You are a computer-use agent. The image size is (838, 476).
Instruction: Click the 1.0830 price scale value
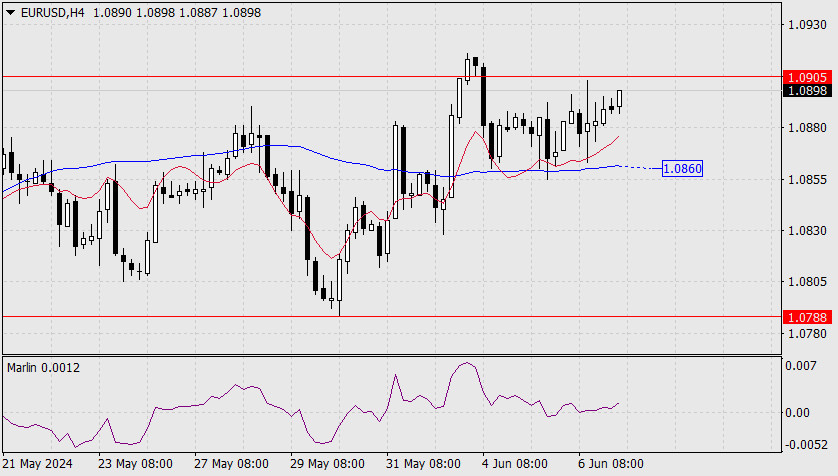(x=807, y=231)
